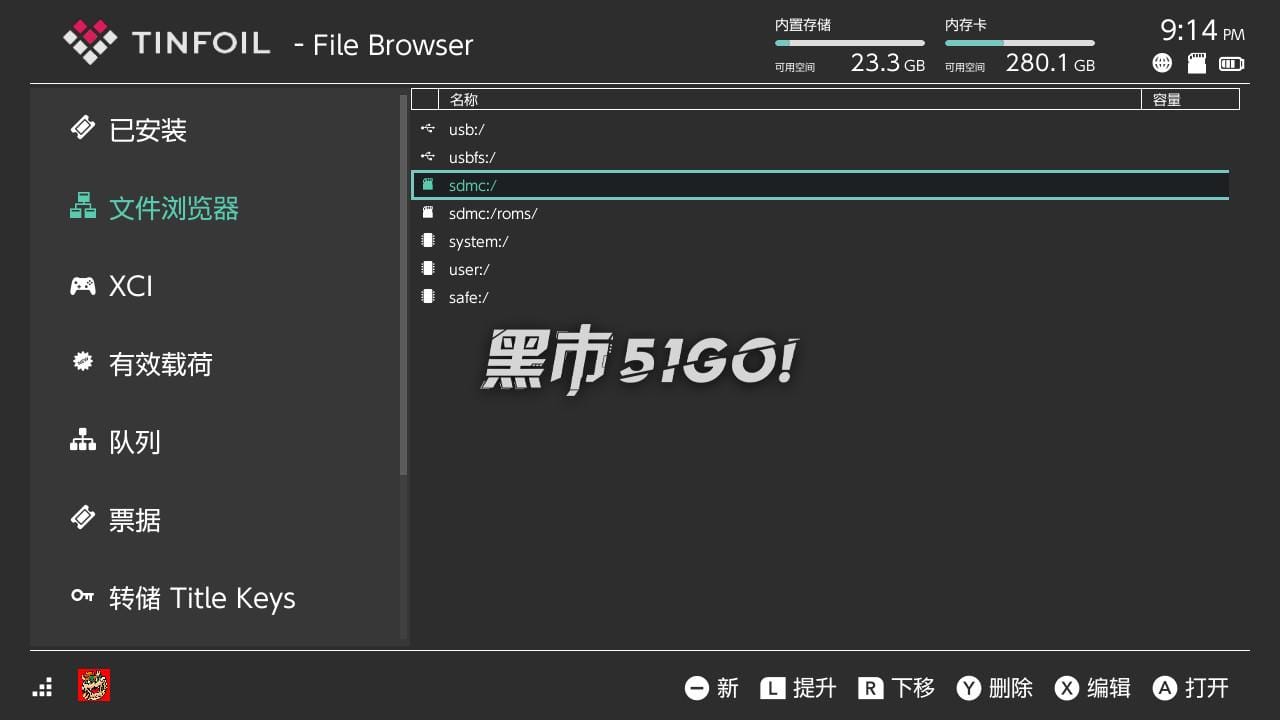
Task: Click the key icon beside 转储 Title Keys
Action: pyautogui.click(x=82, y=597)
